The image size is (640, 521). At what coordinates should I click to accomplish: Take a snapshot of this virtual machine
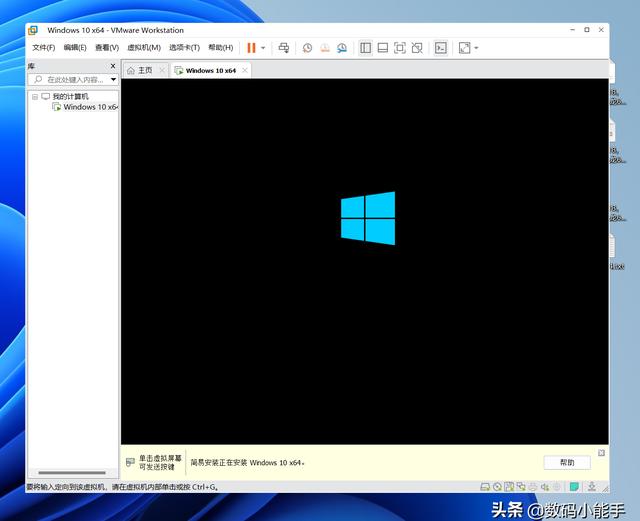coord(307,48)
